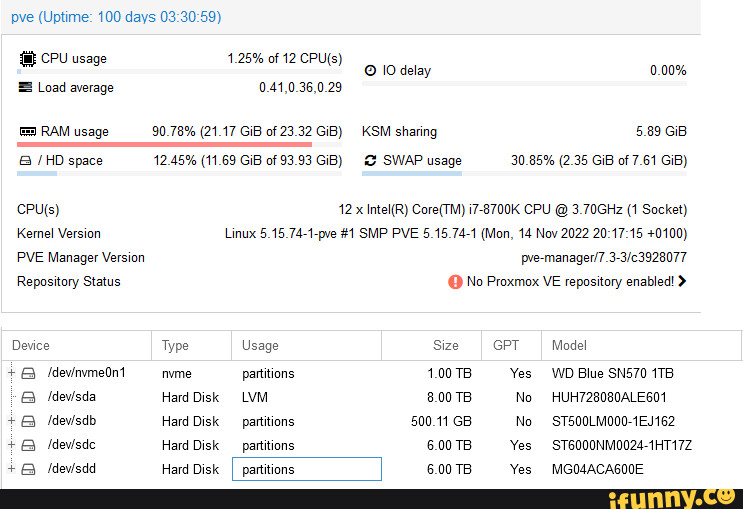Click the CPU usage chip icon

tap(27, 58)
